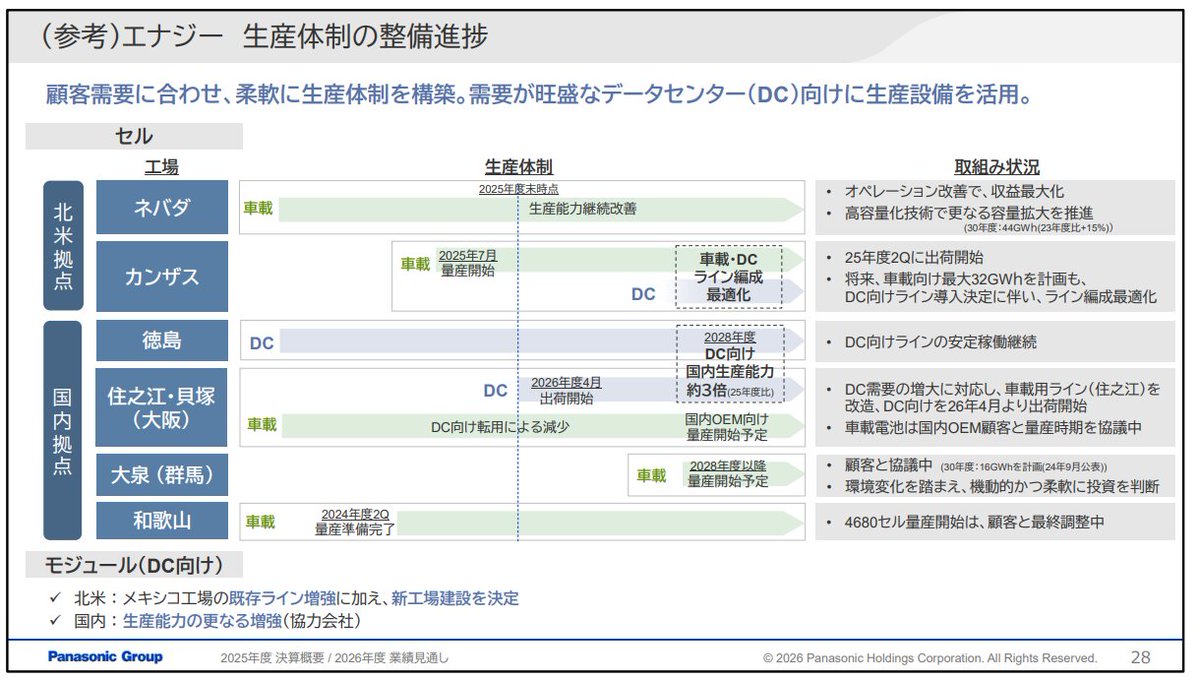Click the '車載' label in the 大泉 row

tap(651, 476)
